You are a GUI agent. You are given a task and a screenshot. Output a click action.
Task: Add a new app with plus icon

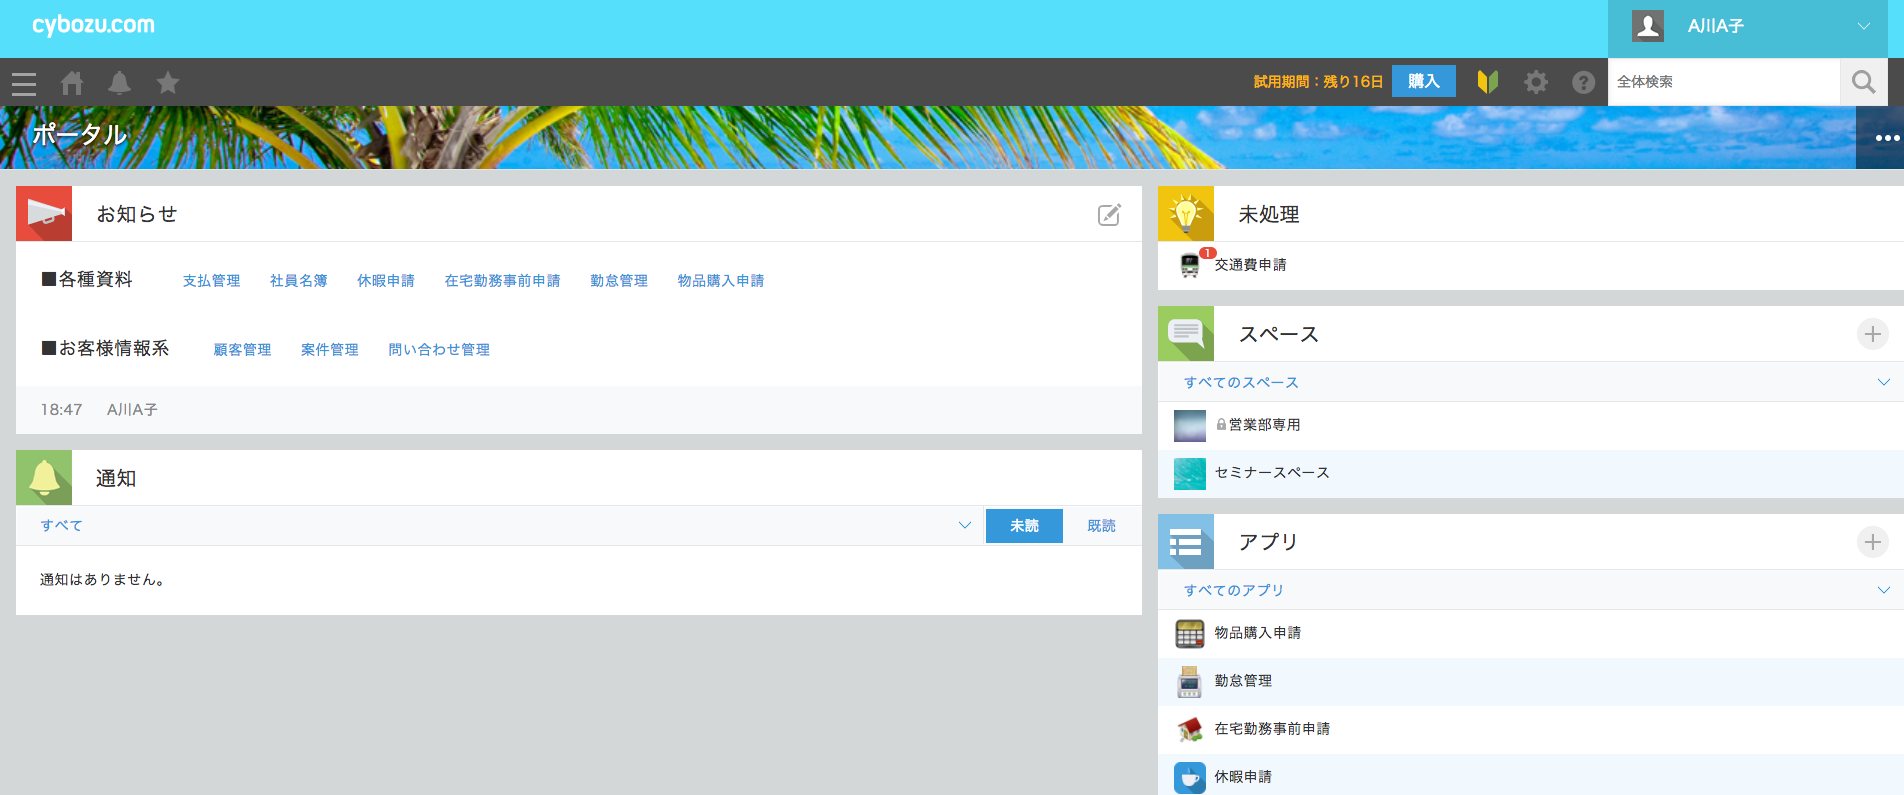pos(1873,542)
